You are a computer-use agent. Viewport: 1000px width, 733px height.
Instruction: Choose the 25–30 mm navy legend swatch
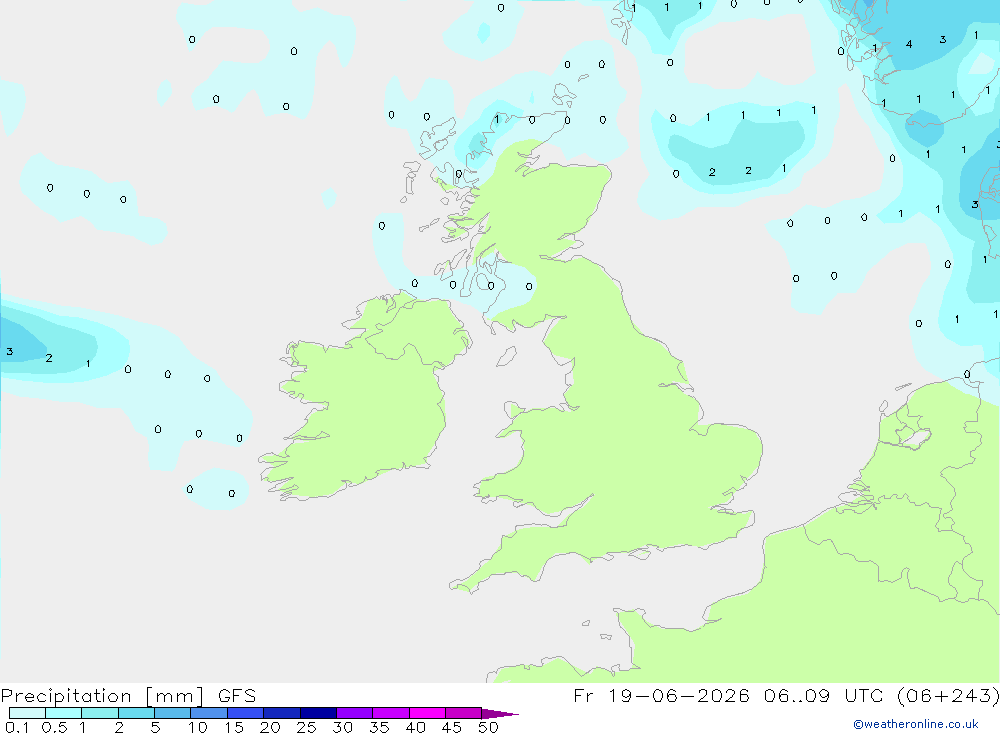point(318,713)
